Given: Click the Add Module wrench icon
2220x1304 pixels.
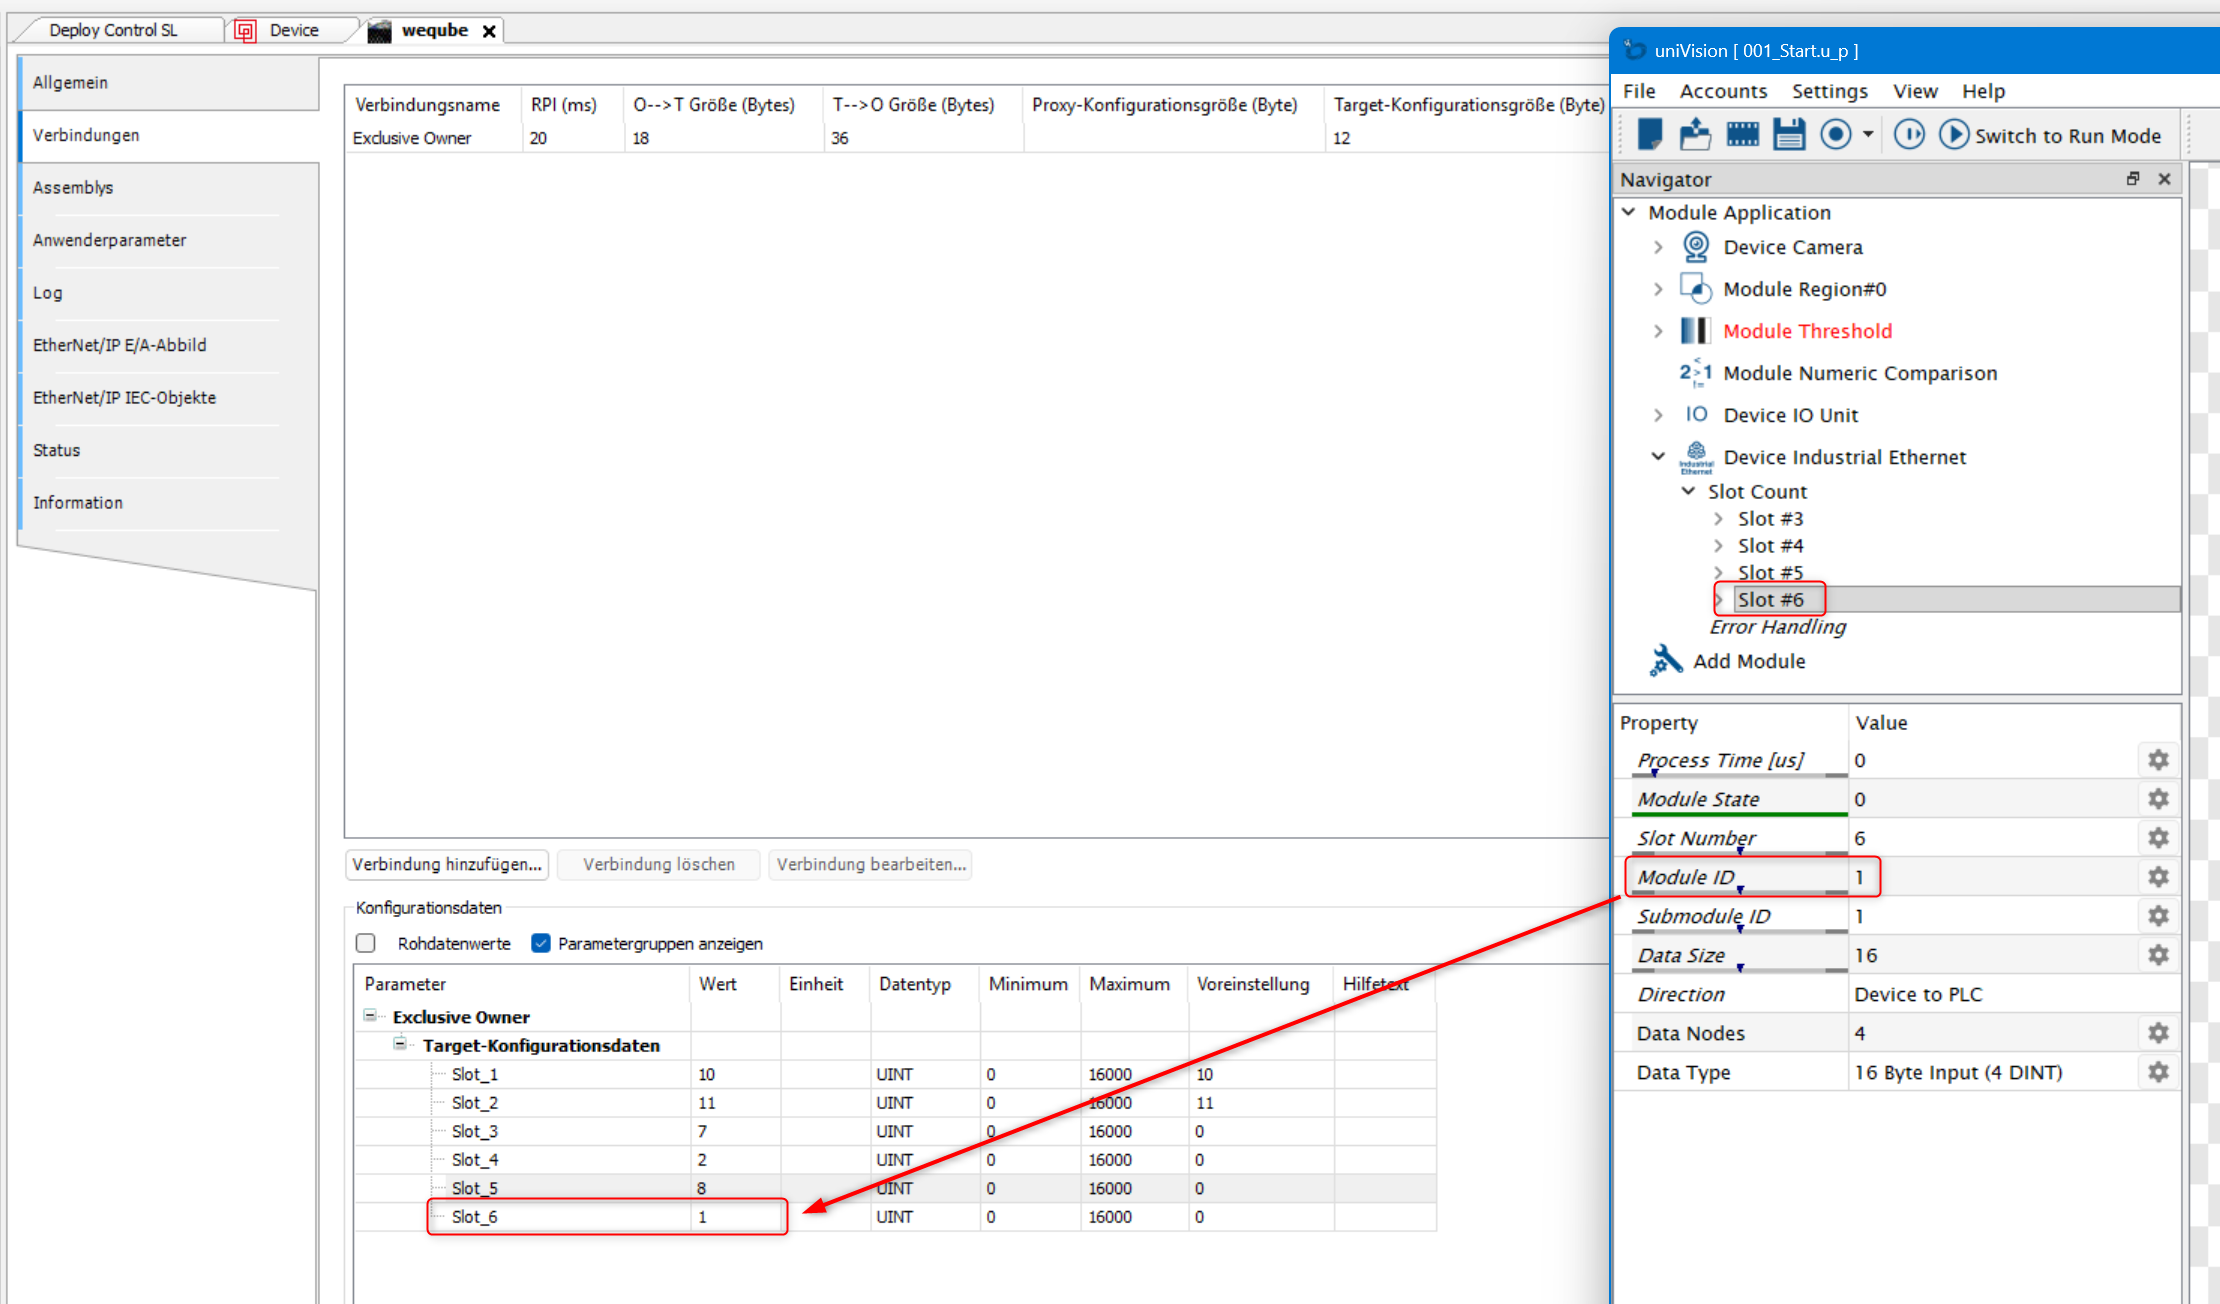Looking at the screenshot, I should pyautogui.click(x=1665, y=661).
